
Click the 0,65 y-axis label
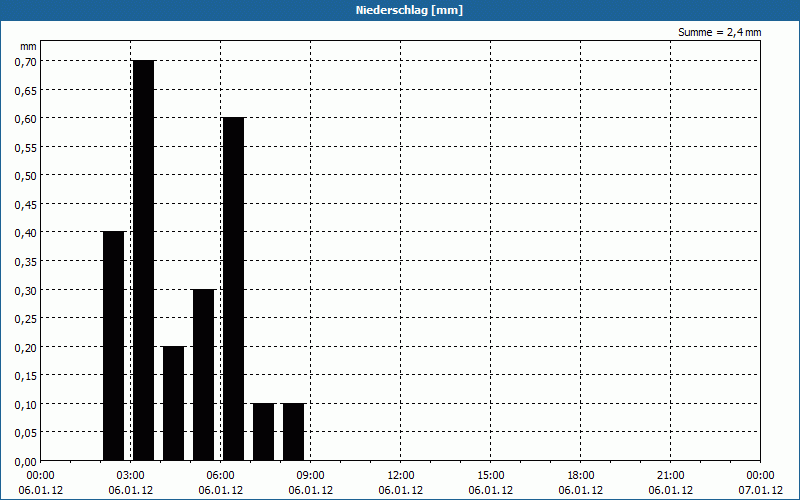point(26,90)
